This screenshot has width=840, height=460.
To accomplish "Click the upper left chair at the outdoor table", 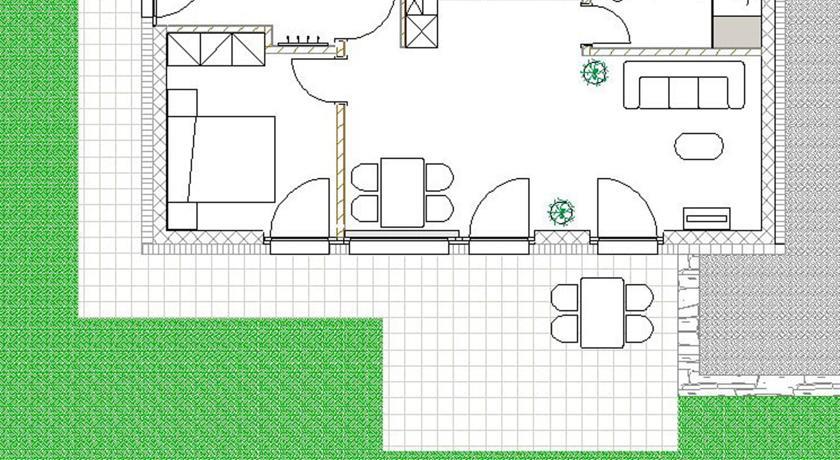I will (x=565, y=297).
